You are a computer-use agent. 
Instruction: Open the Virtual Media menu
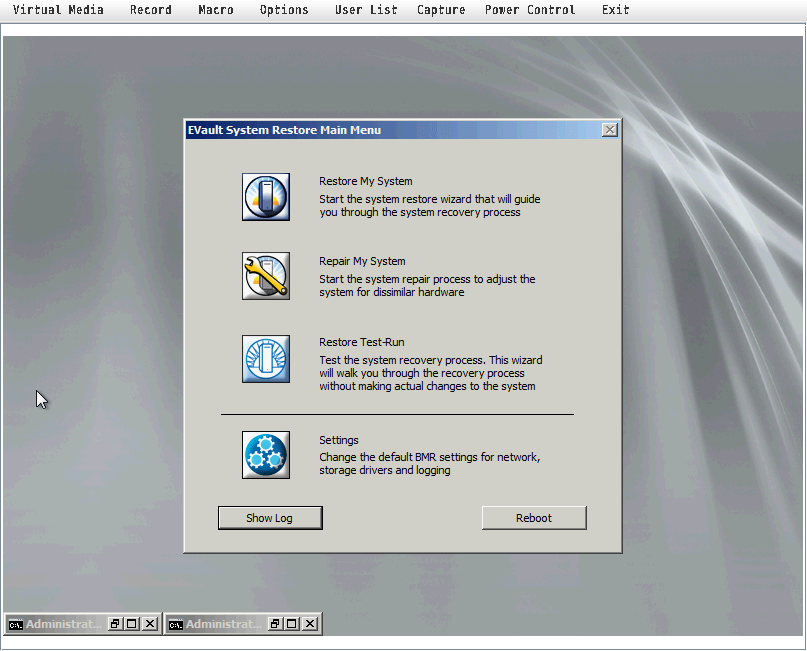[58, 10]
